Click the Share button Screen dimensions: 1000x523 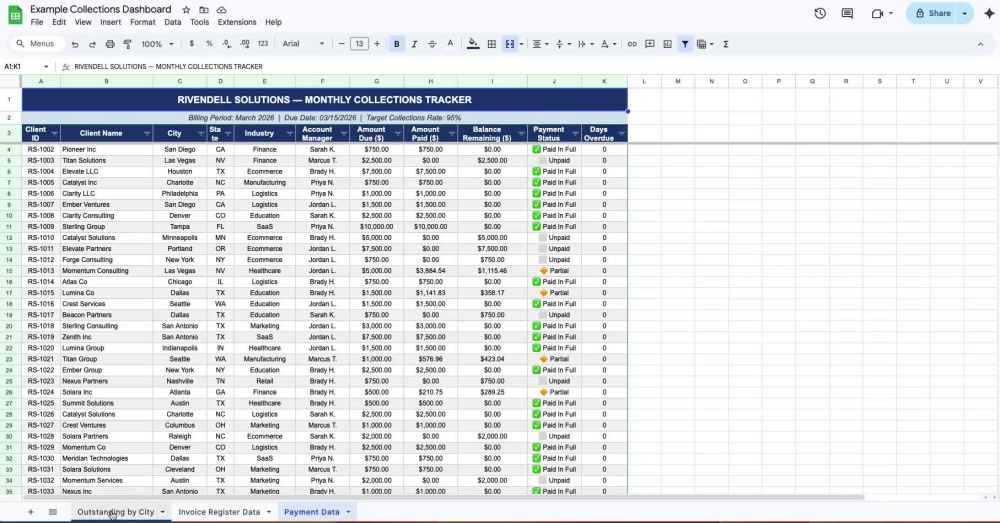933,13
